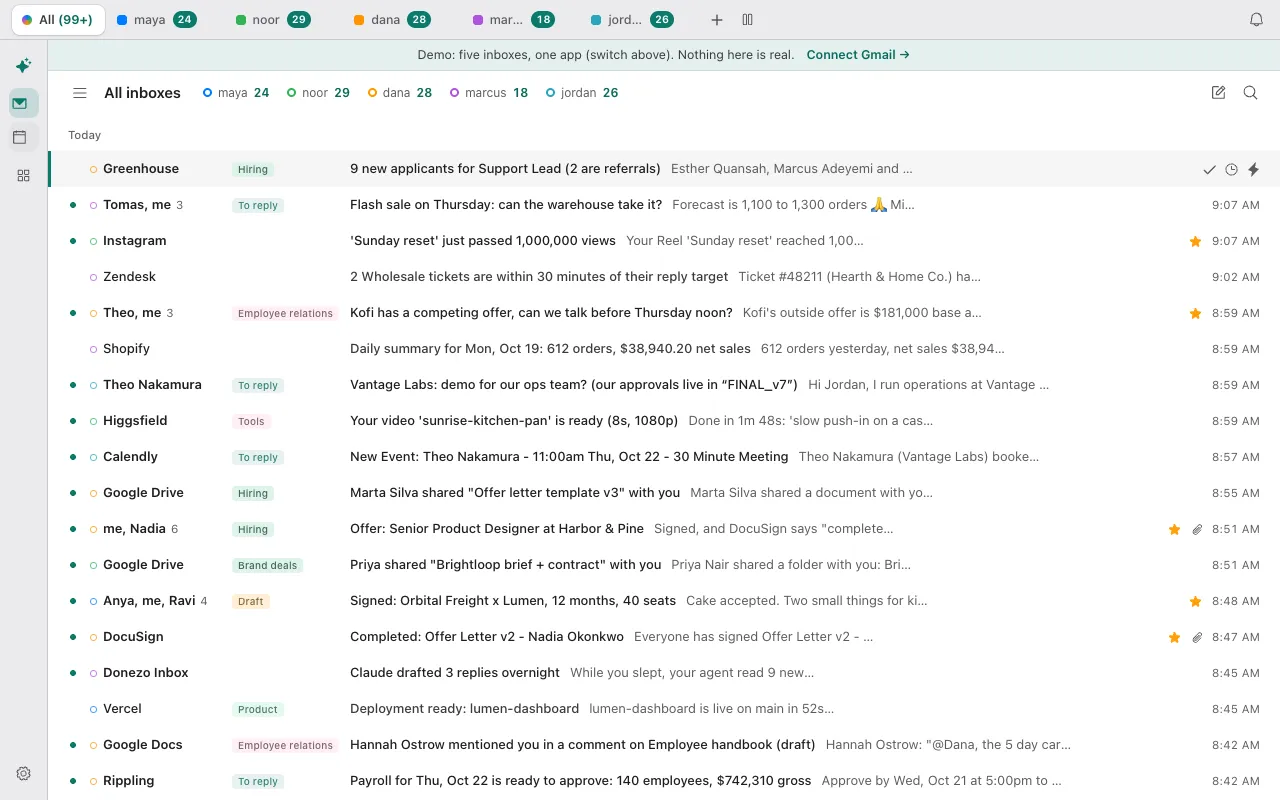This screenshot has width=1280, height=800.
Task: Open the sparkle AI assistant in the sidebar
Action: pyautogui.click(x=23, y=66)
